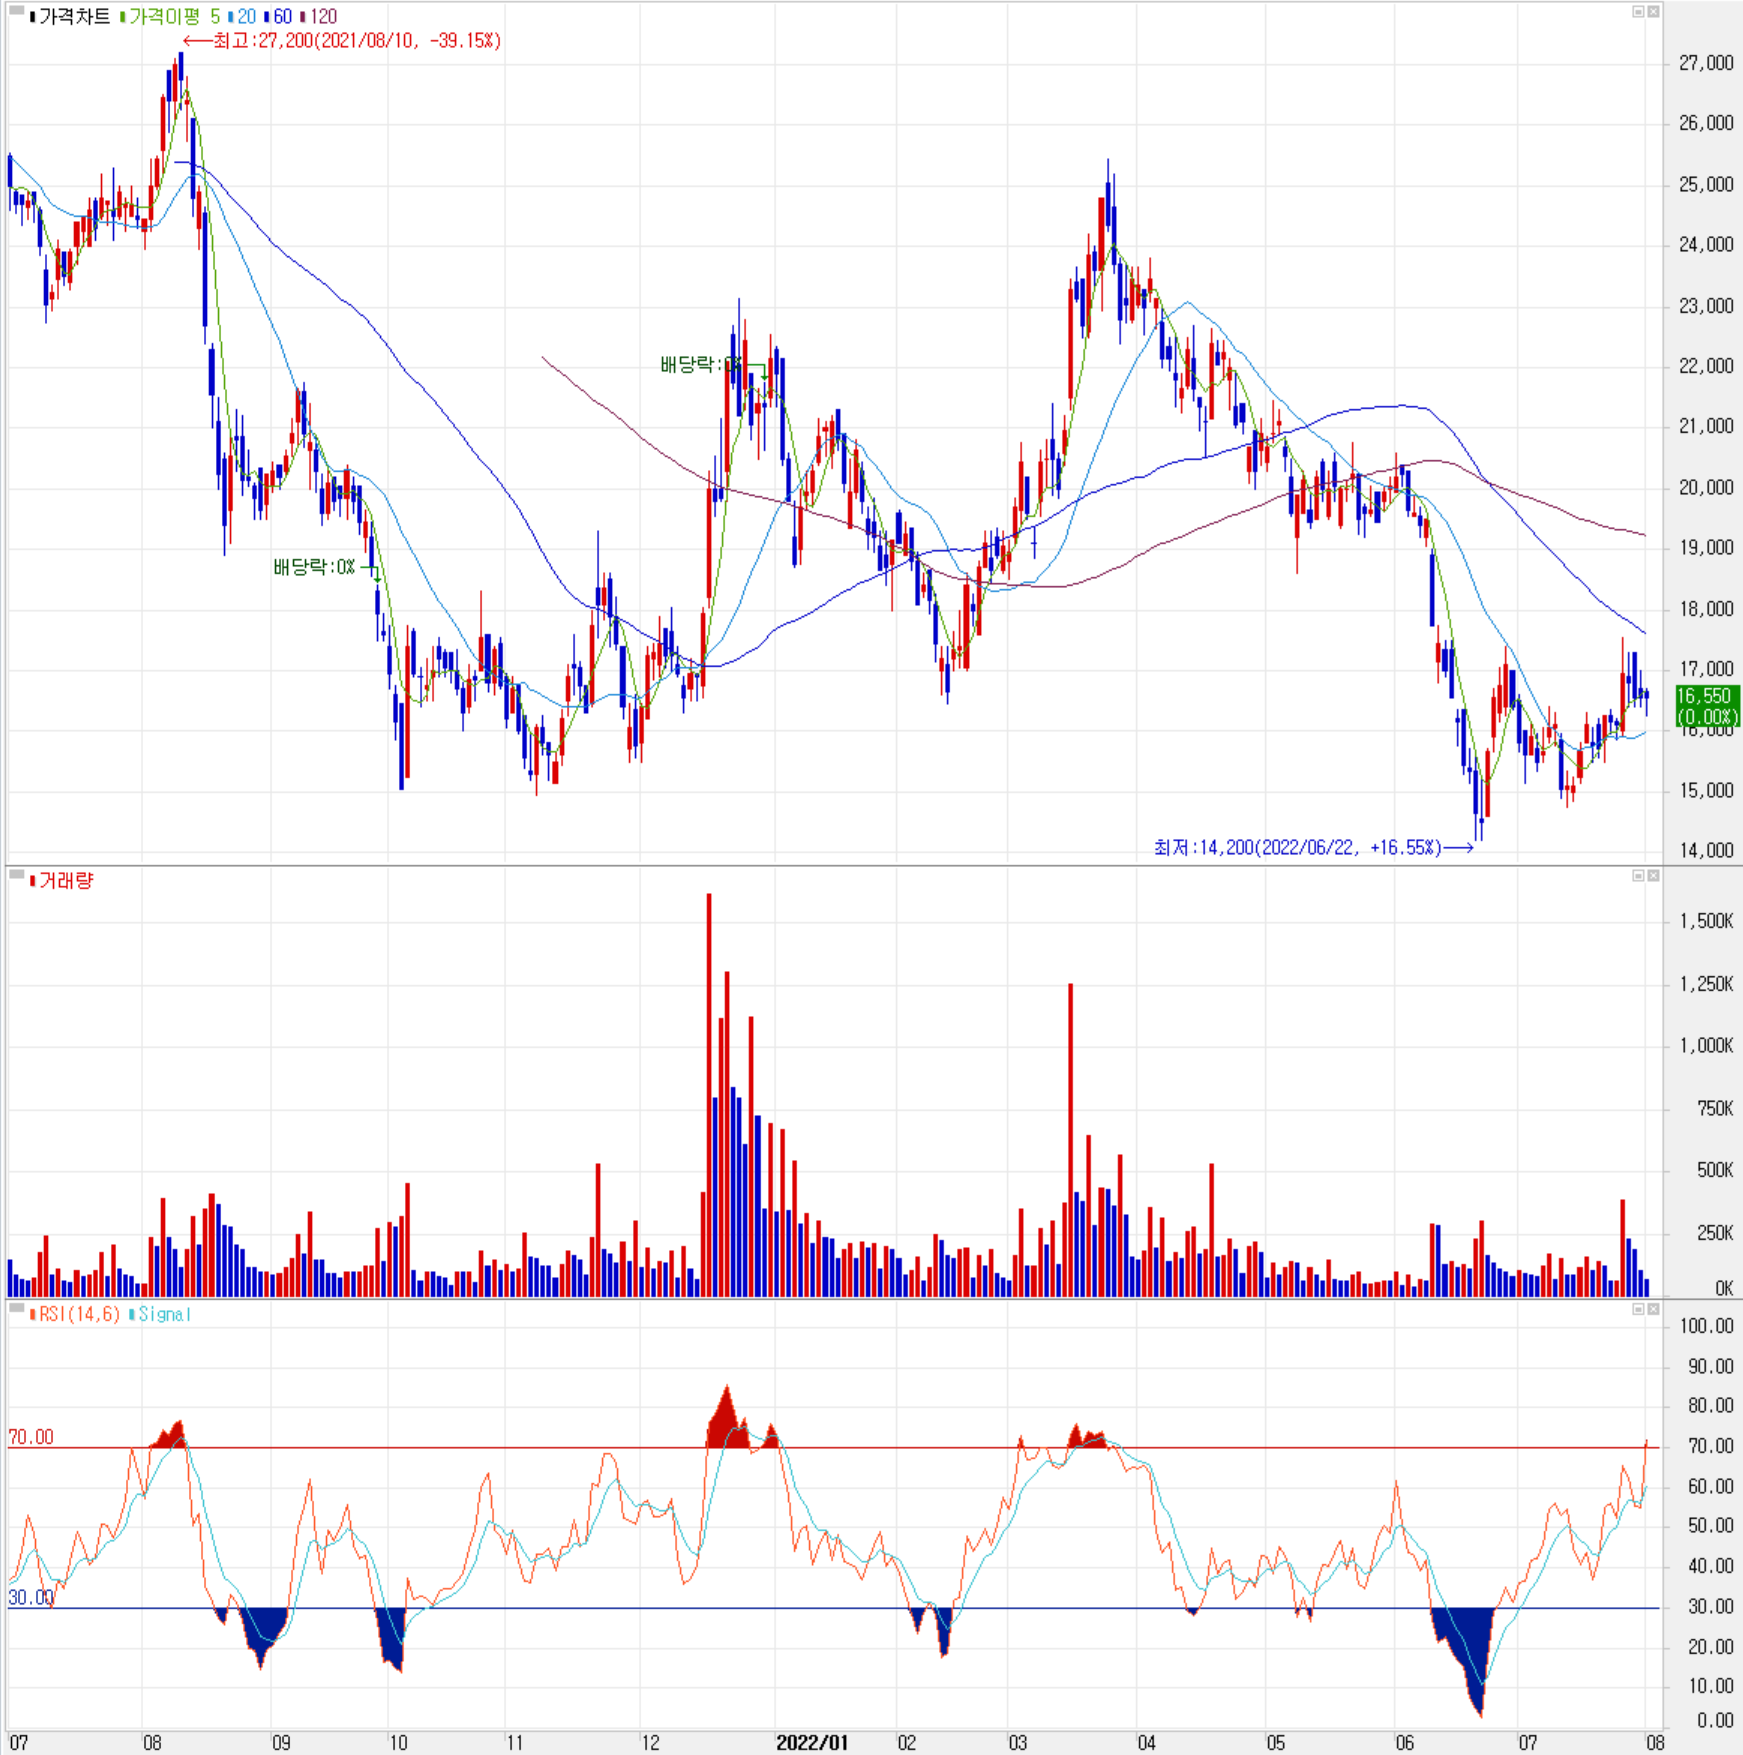
Task: Click the 최고:27,200 high price annotation
Action: click(x=342, y=41)
